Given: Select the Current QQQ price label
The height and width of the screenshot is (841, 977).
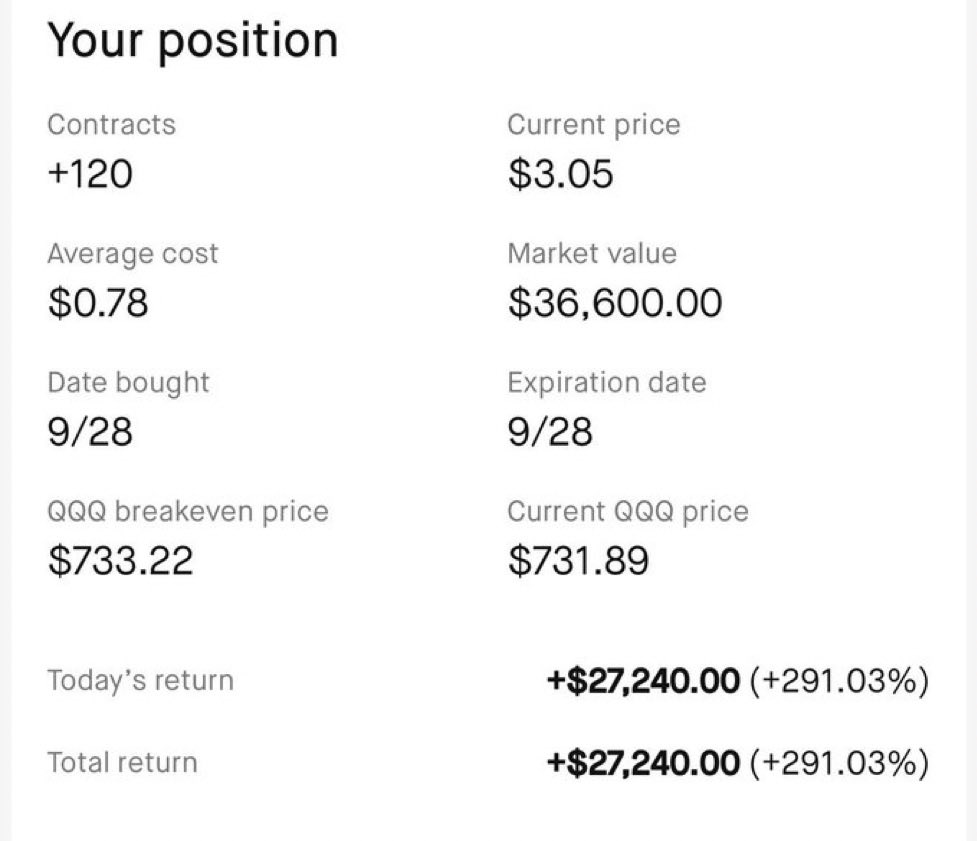Looking at the screenshot, I should tap(628, 512).
